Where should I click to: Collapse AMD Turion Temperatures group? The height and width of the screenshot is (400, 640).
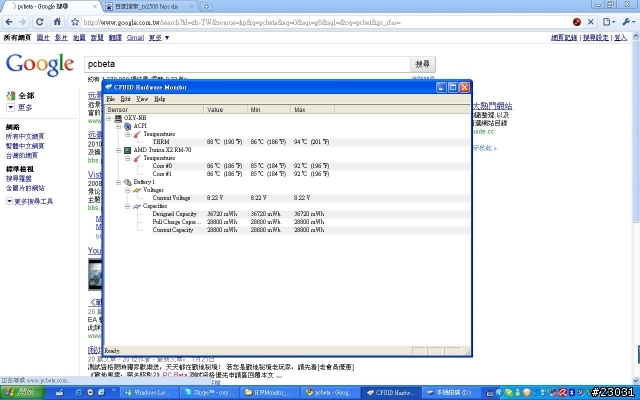click(x=128, y=158)
